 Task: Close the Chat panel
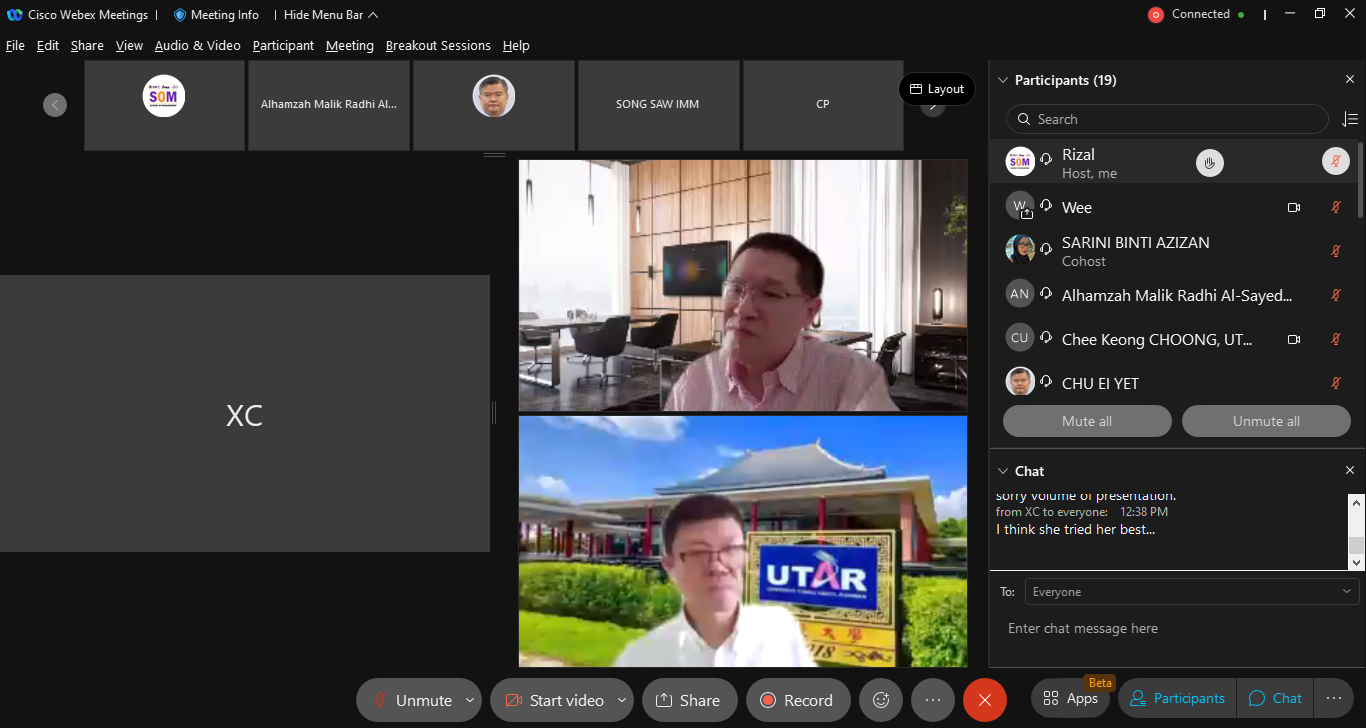coord(1349,471)
